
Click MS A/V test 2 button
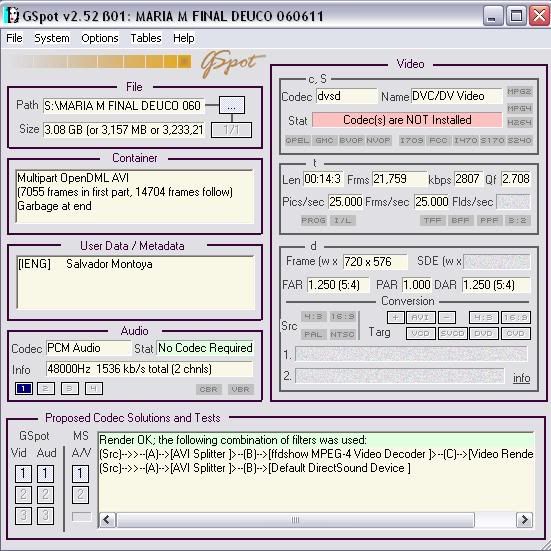80,495
